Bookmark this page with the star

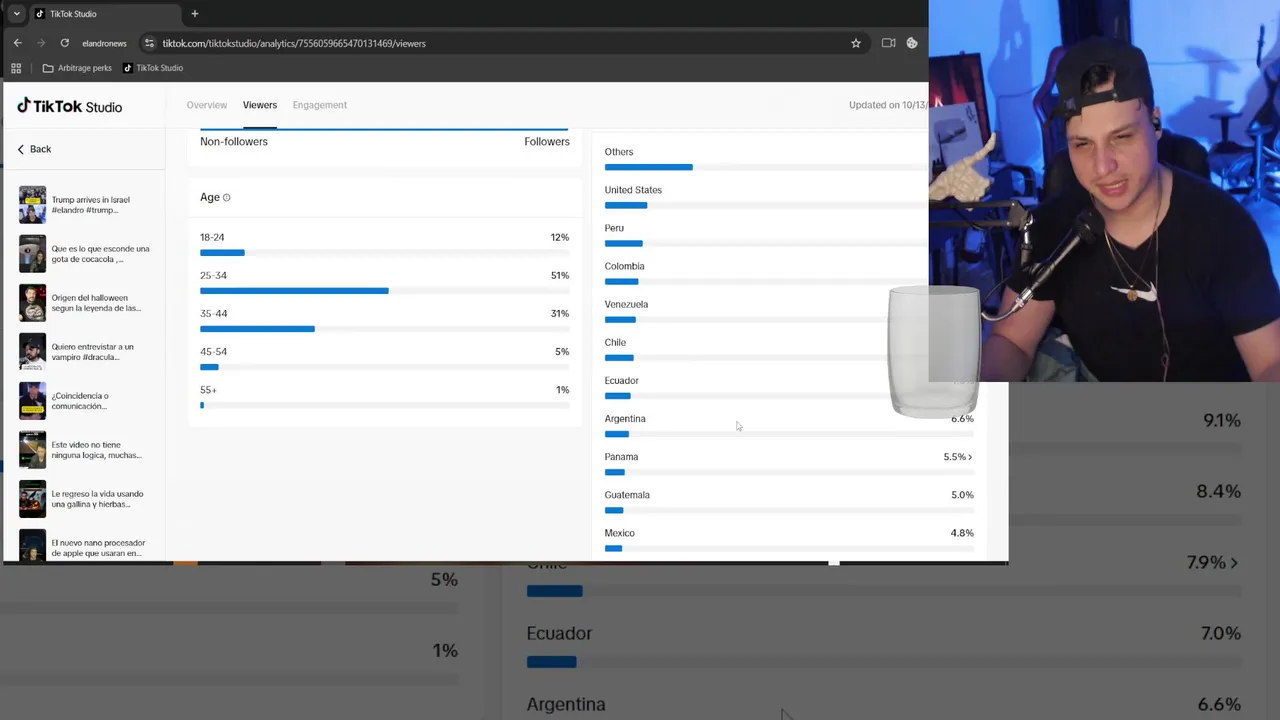(856, 43)
